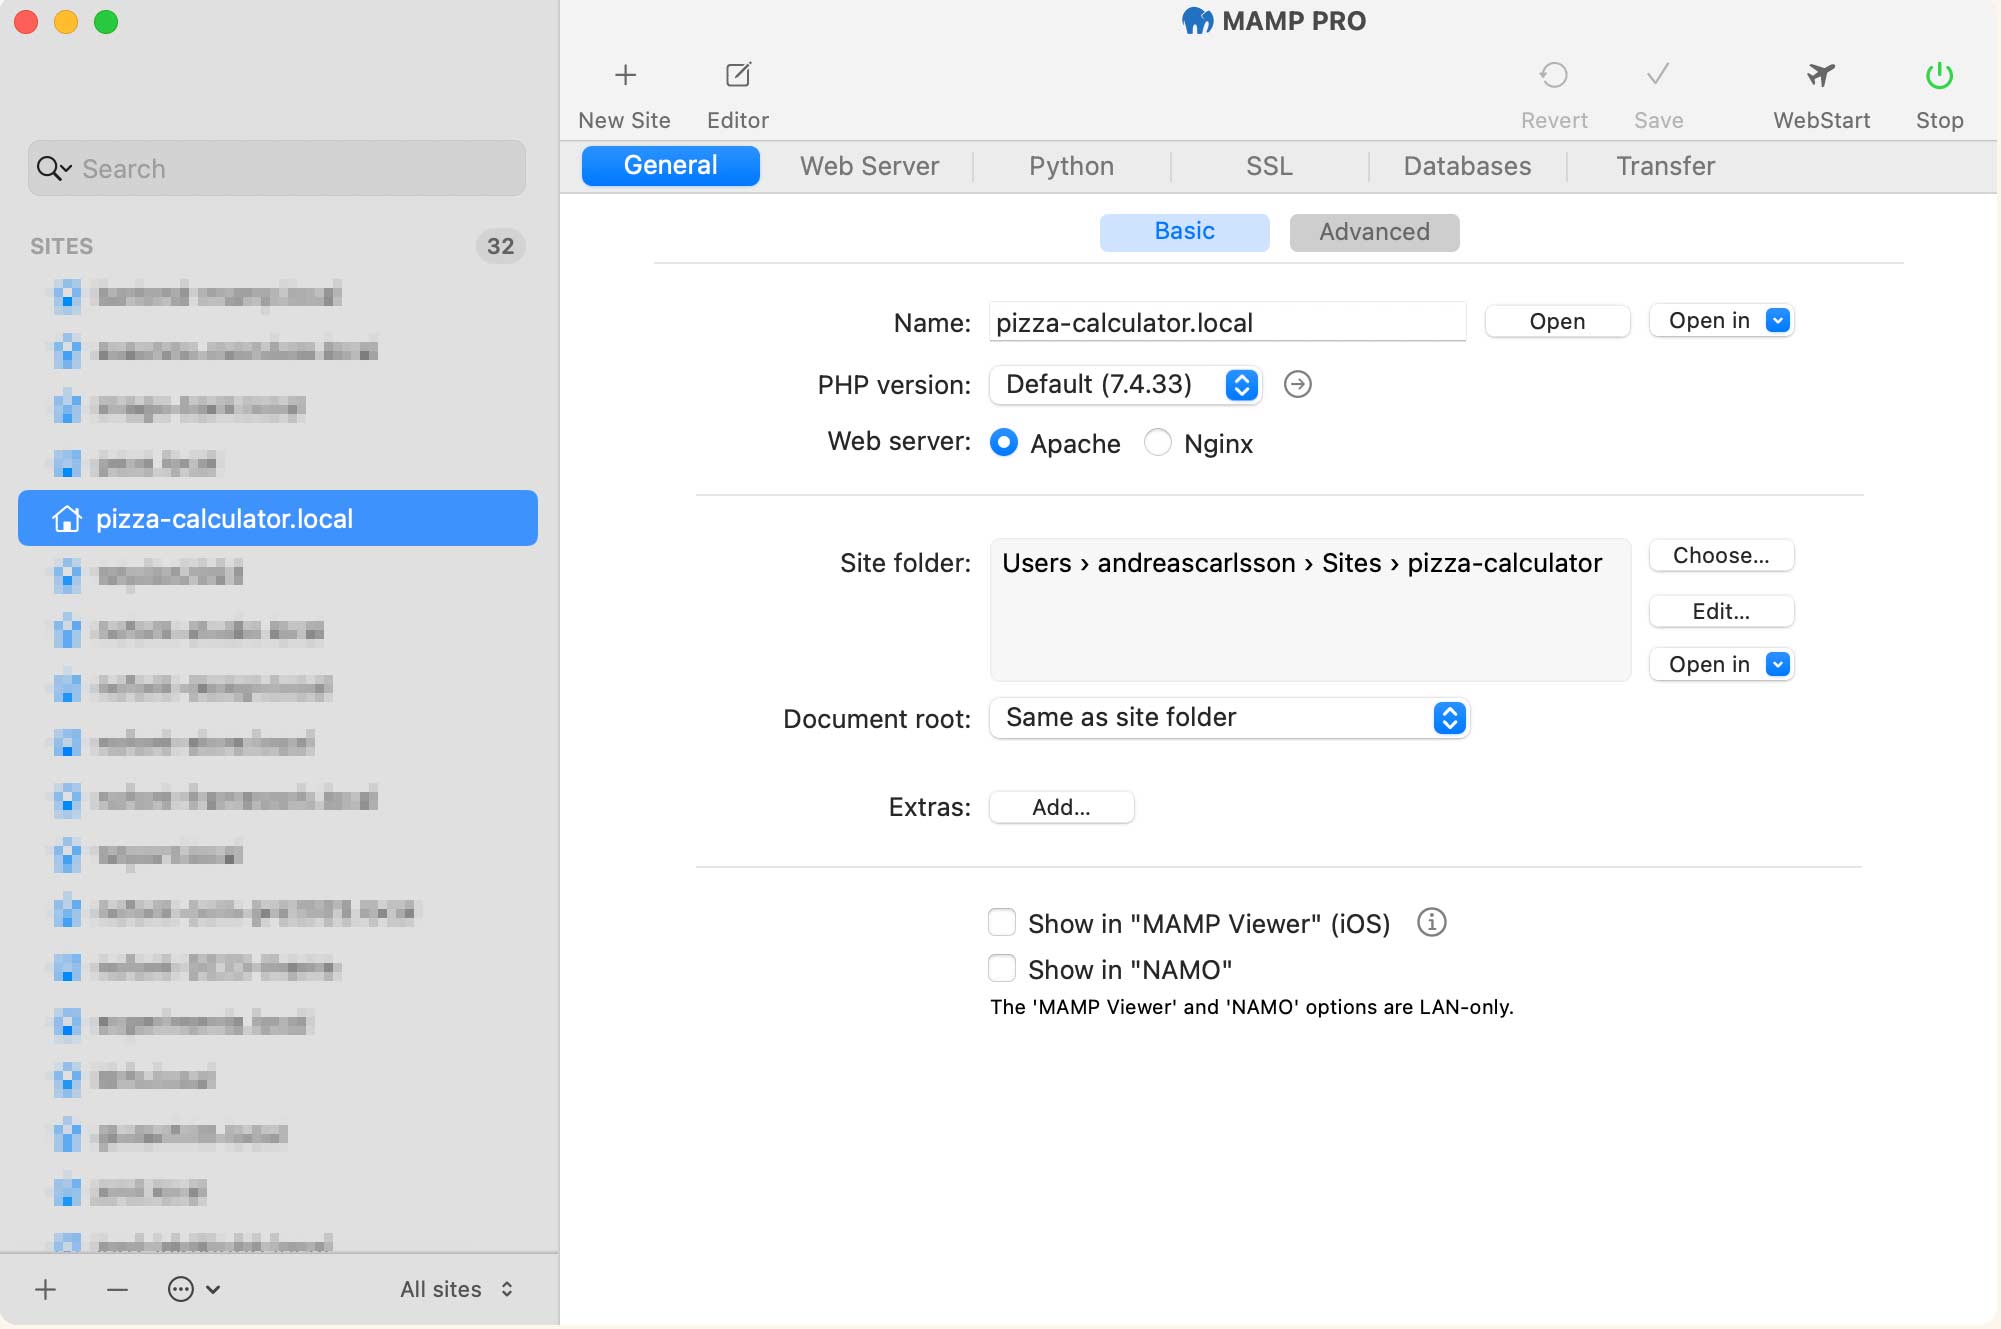Screen dimensions: 2001x1329
Task: Switch to the Web Server tab
Action: [x=869, y=166]
